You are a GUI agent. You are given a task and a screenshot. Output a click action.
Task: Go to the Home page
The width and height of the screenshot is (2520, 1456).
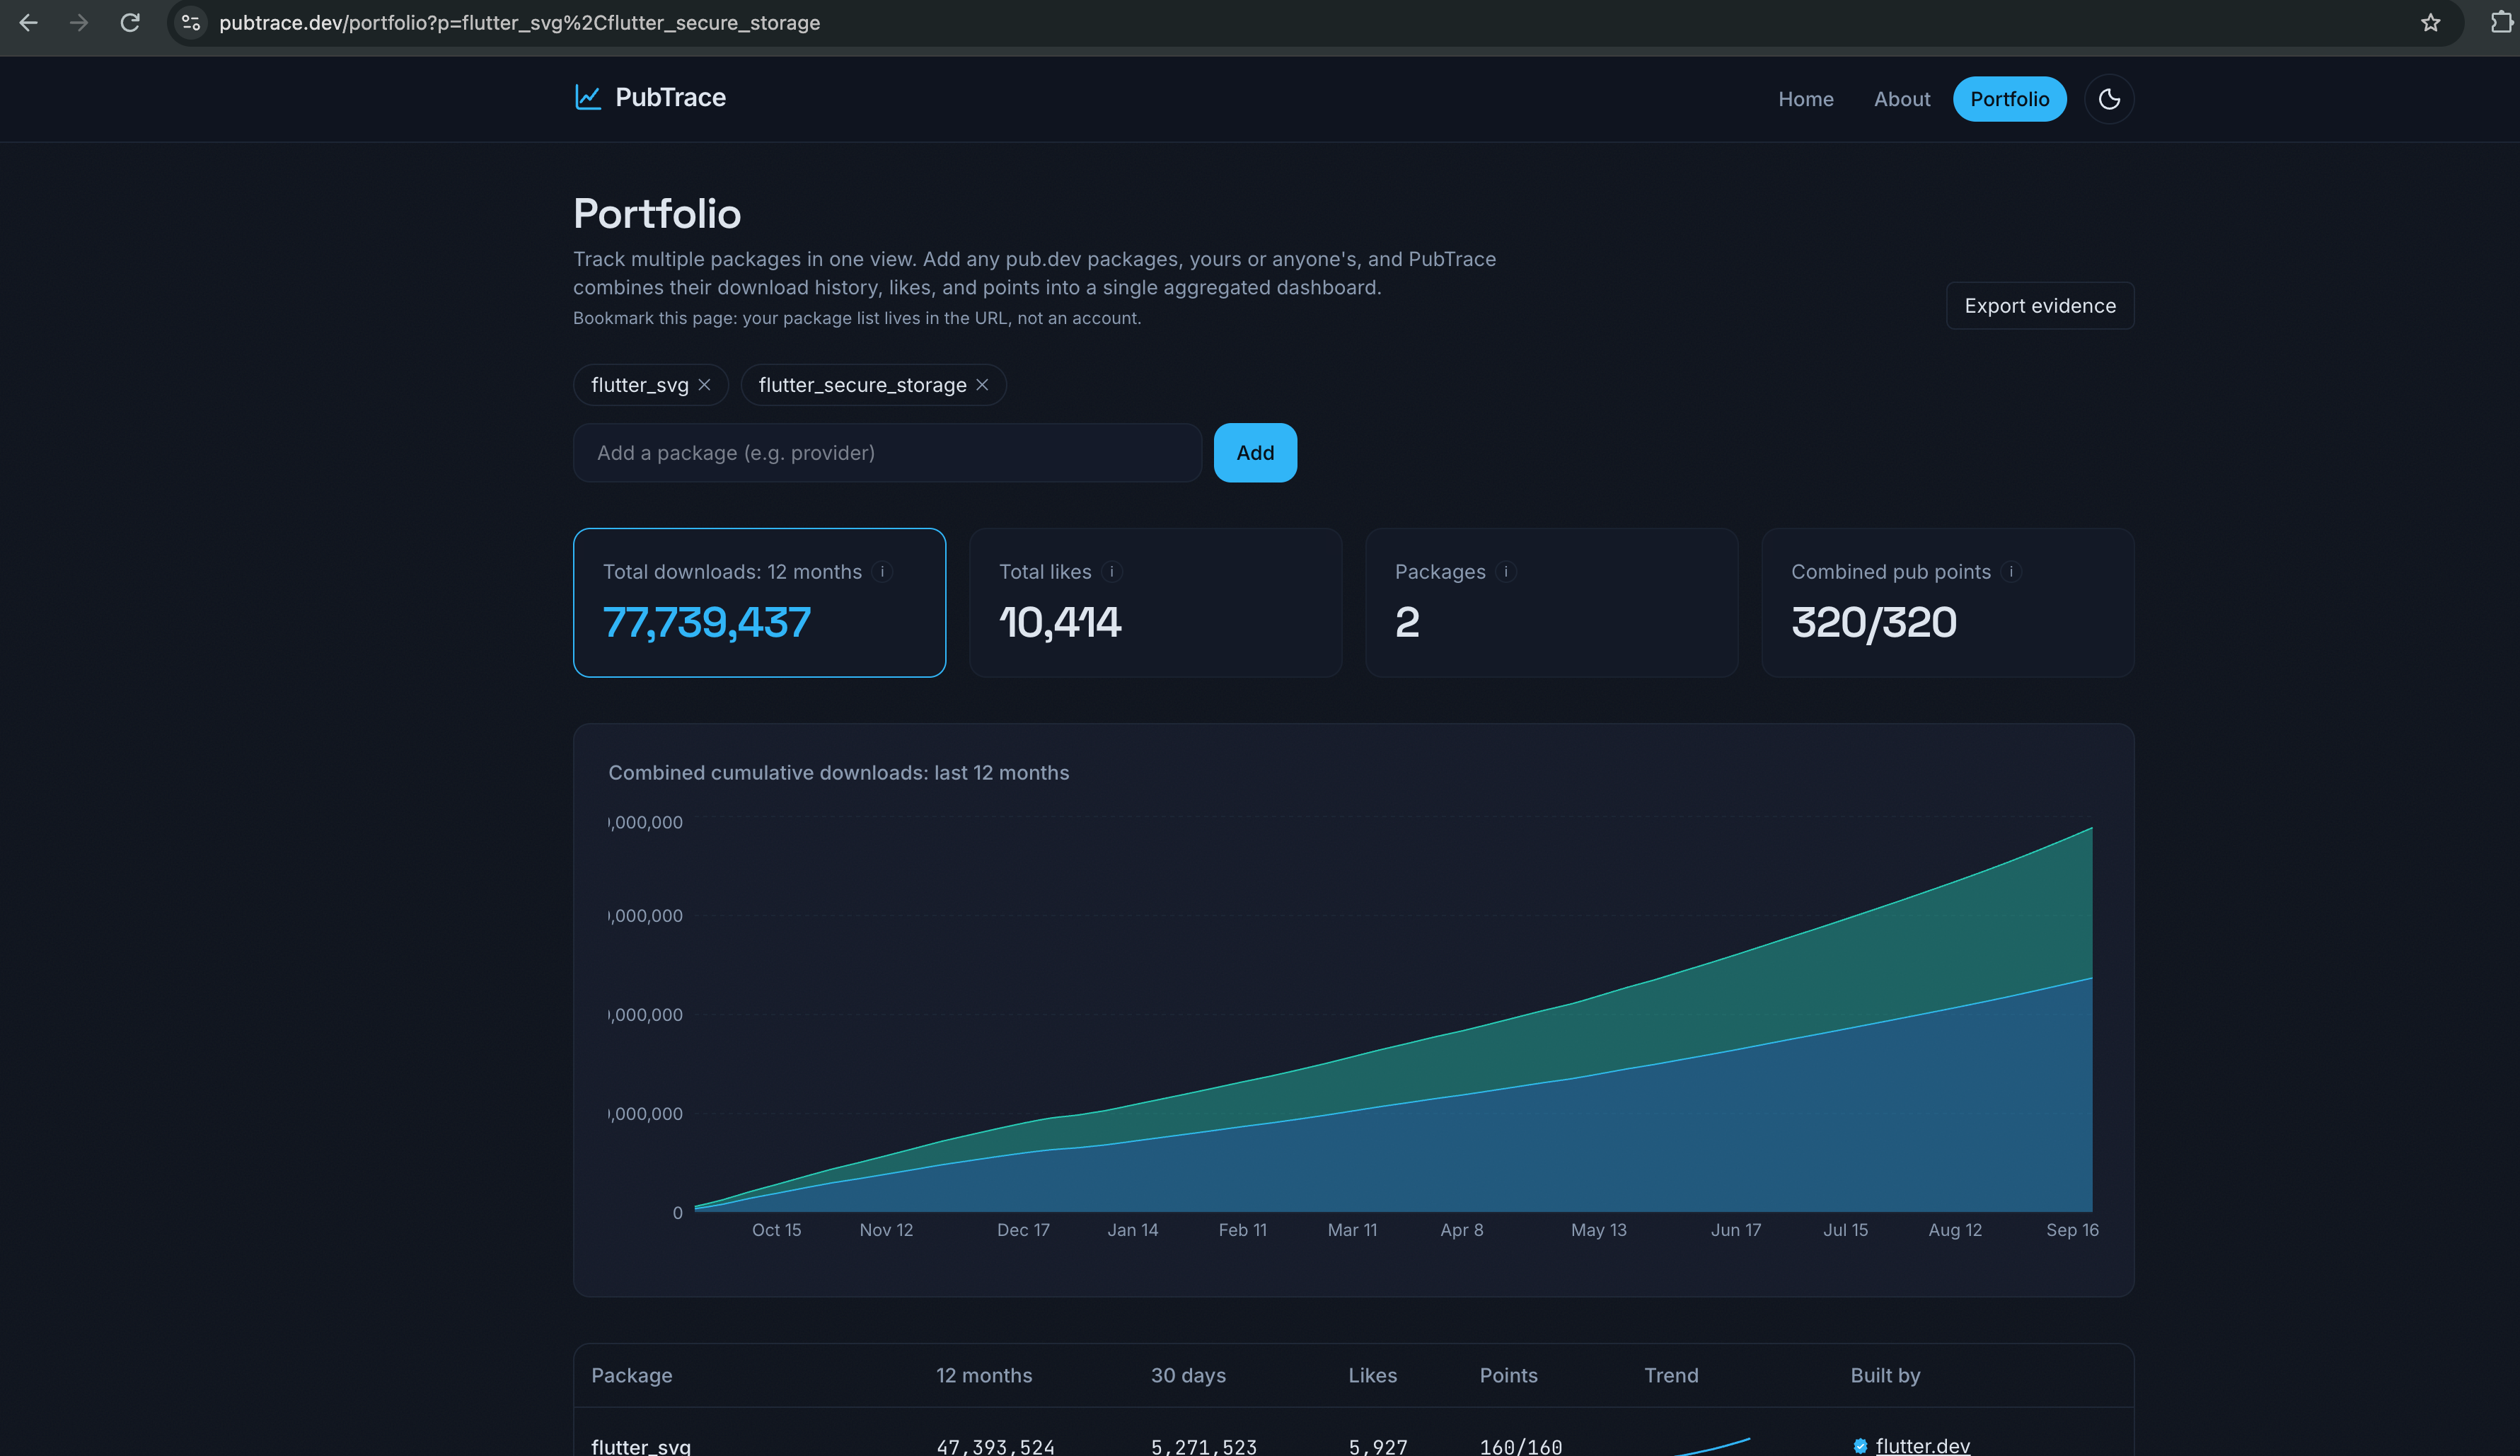tap(1805, 99)
